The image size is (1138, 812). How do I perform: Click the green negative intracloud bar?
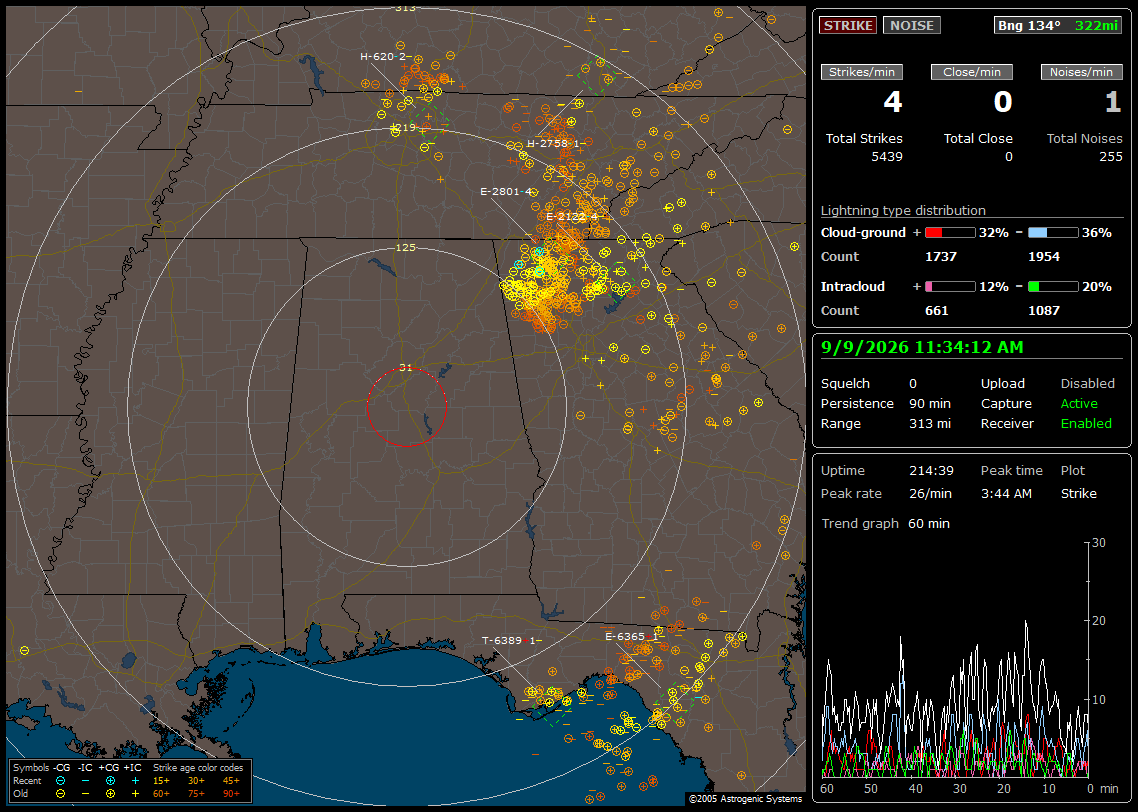[x=1053, y=287]
